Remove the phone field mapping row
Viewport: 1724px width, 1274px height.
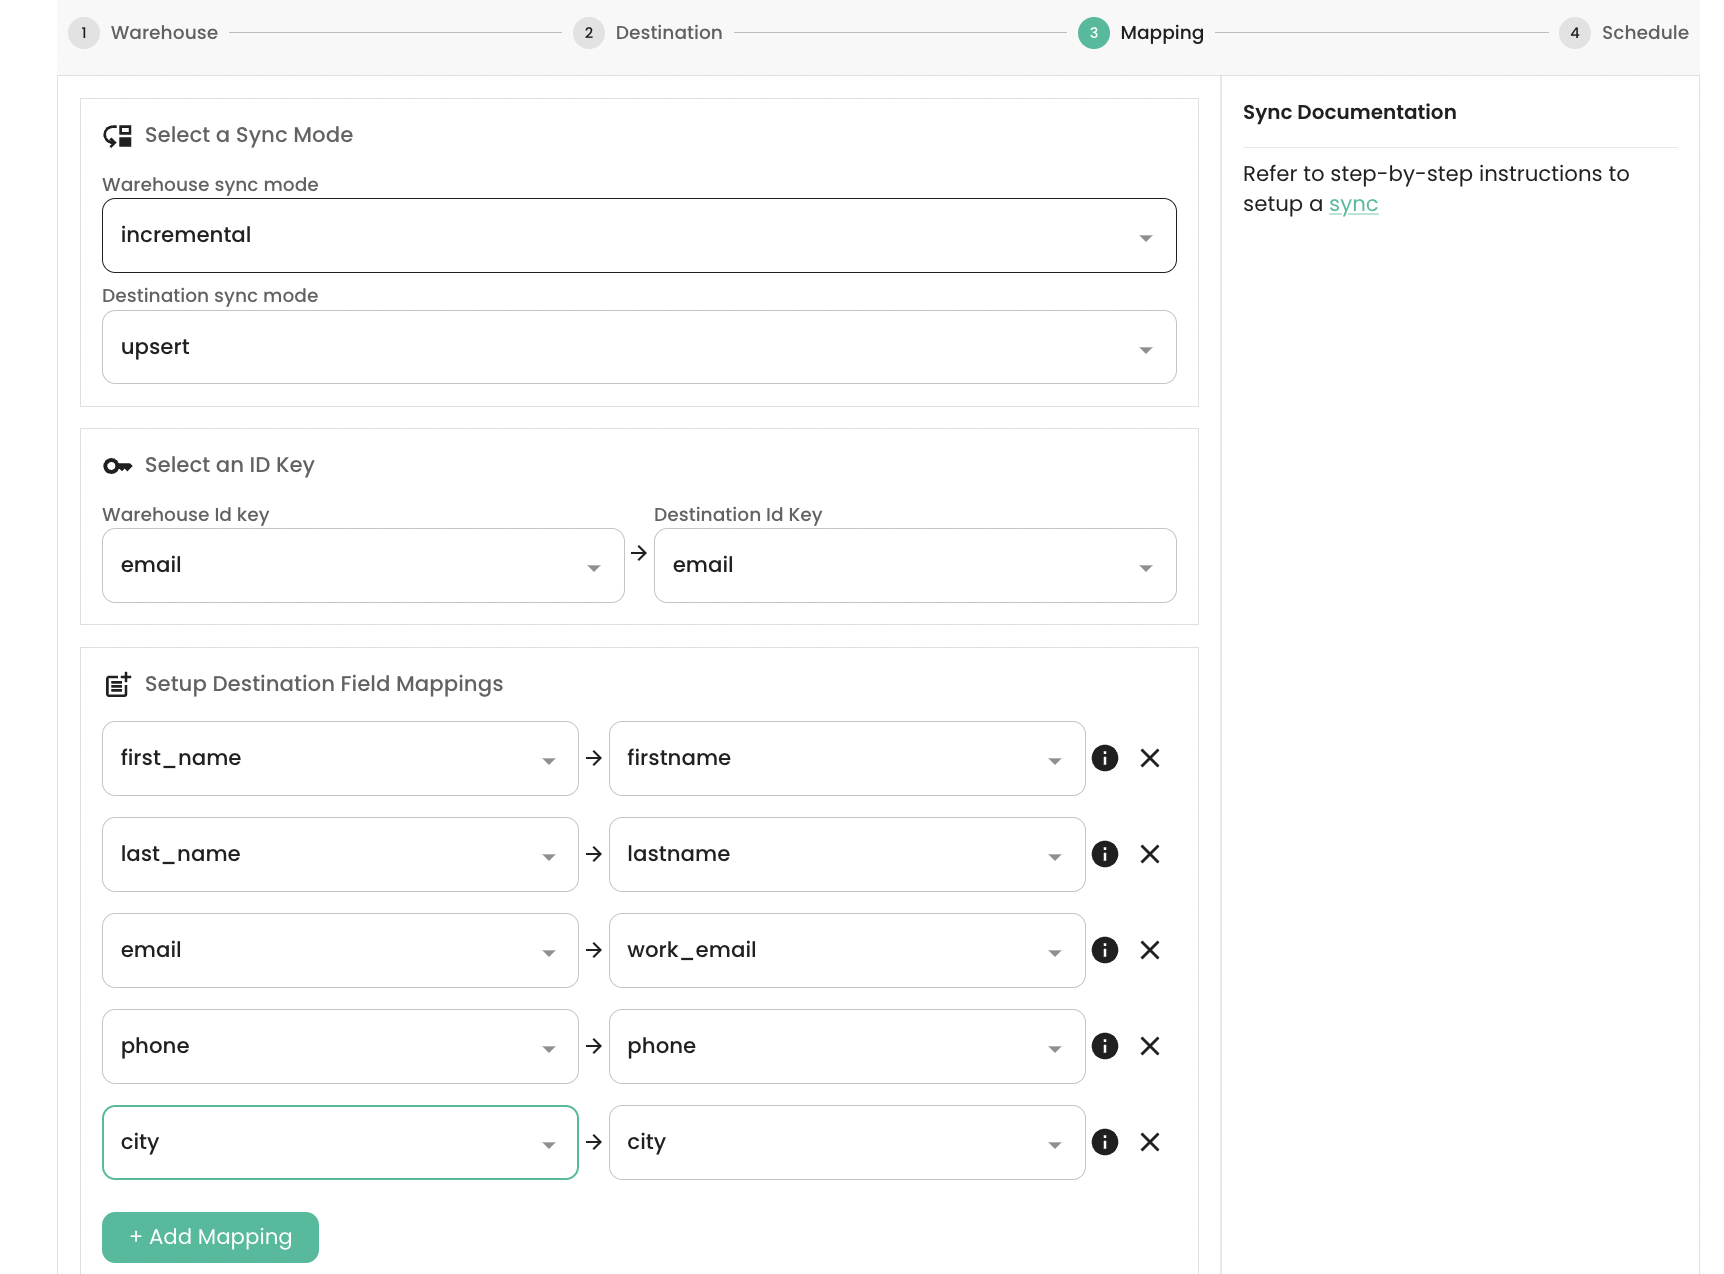[1149, 1046]
